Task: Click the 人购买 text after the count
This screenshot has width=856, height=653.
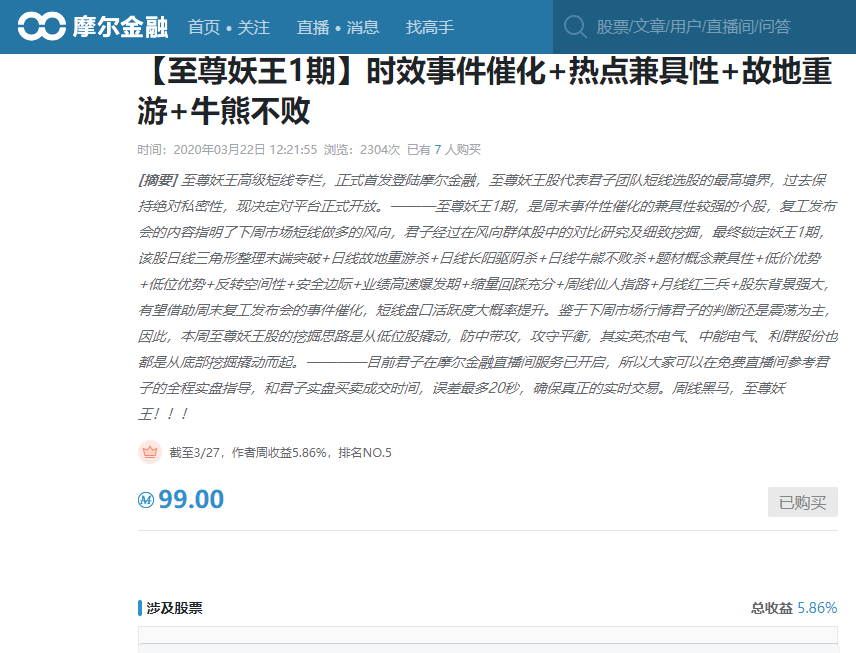Action: coord(462,150)
